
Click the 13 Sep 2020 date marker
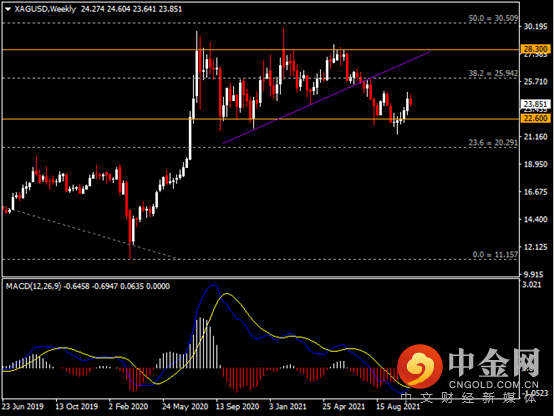click(x=237, y=406)
